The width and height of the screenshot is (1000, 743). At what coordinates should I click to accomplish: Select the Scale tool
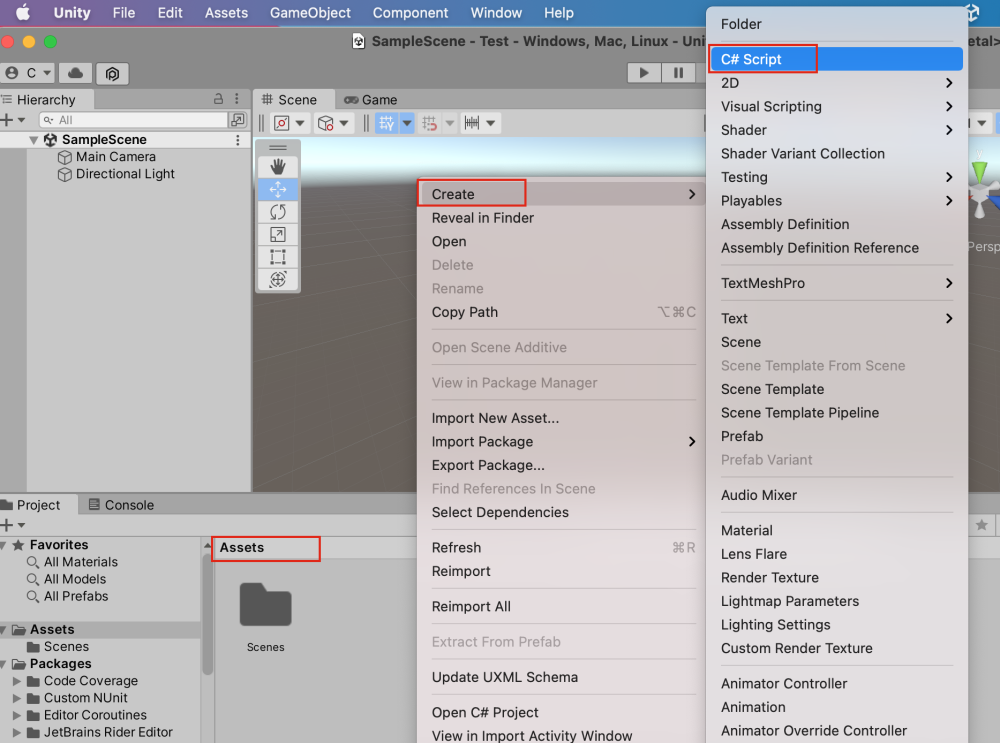pos(278,231)
